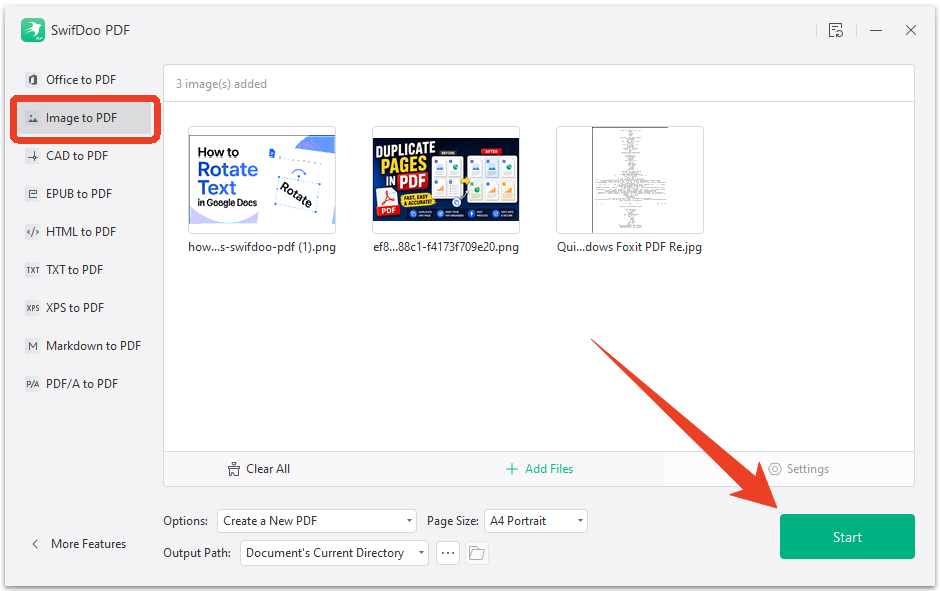Go back via More Features
Viewport: 940px width, 591px height.
click(x=79, y=544)
